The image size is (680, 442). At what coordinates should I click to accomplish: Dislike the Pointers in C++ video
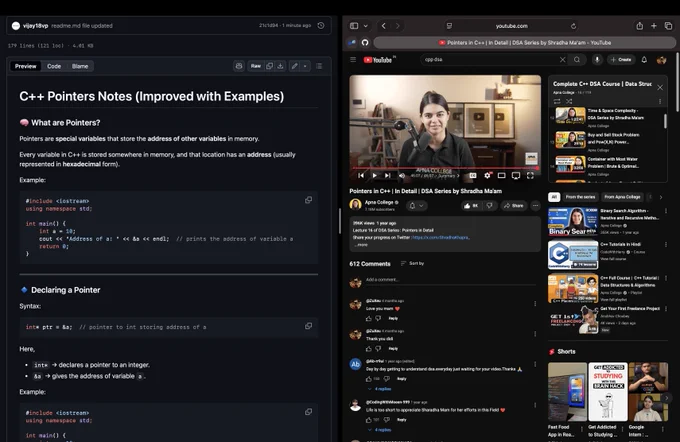pyautogui.click(x=490, y=206)
